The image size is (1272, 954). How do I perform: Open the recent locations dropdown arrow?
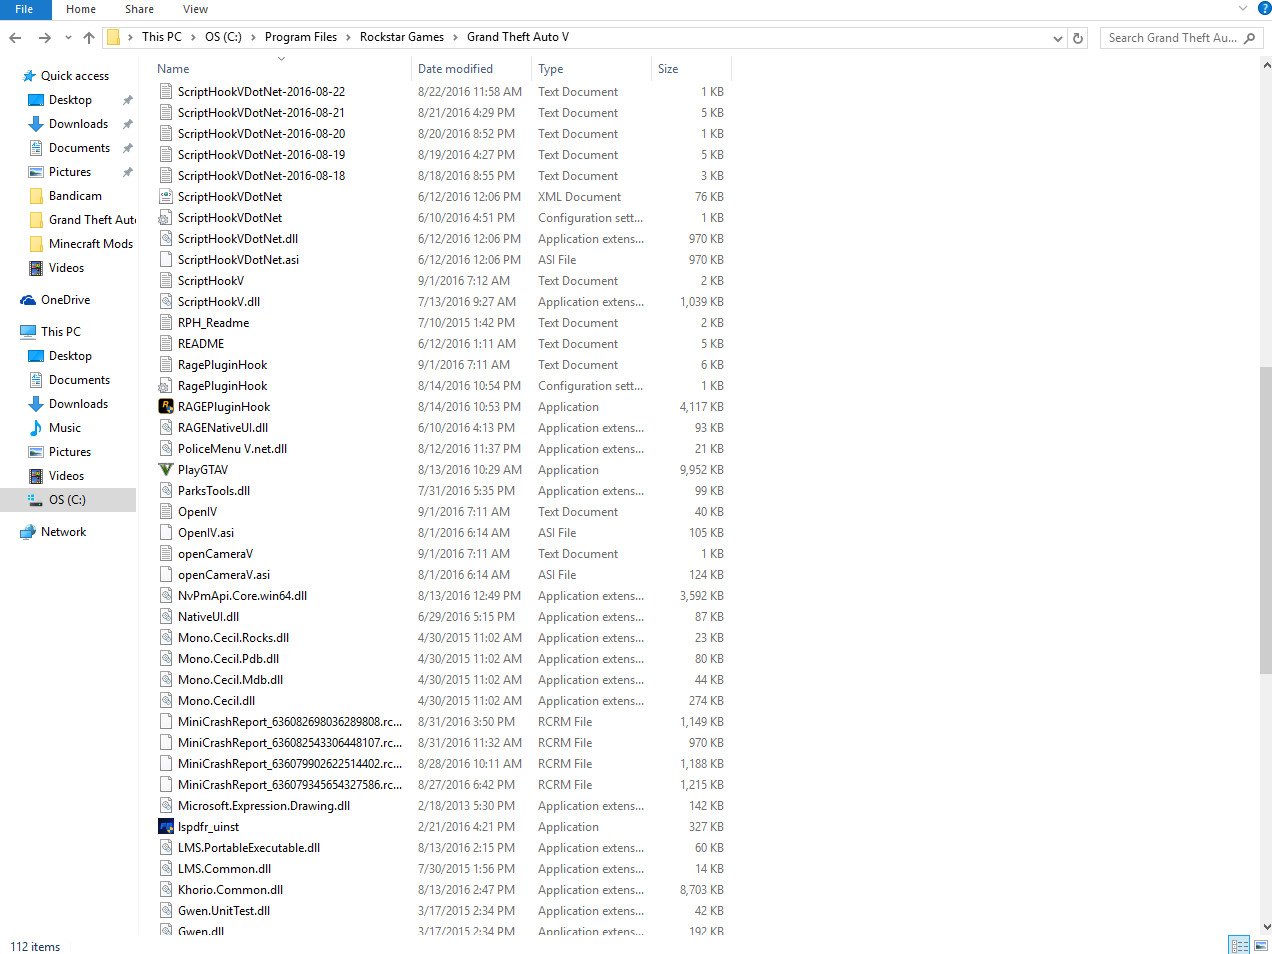(68, 38)
